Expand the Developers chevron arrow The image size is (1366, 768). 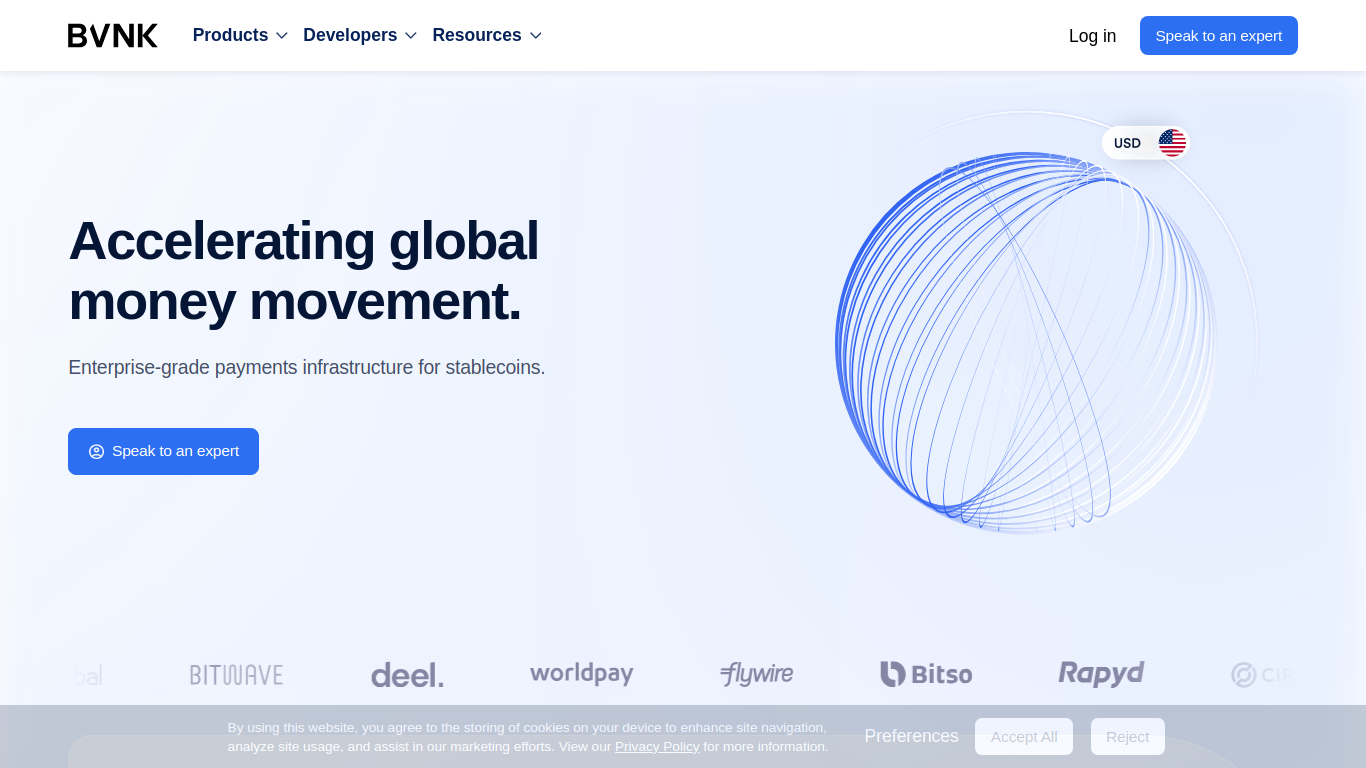(411, 36)
